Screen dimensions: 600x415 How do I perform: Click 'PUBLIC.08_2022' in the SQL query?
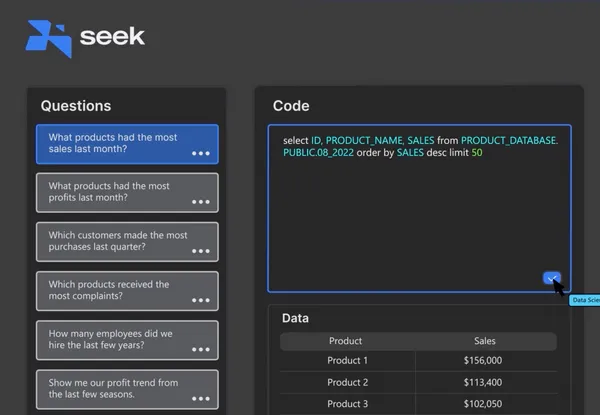click(318, 153)
